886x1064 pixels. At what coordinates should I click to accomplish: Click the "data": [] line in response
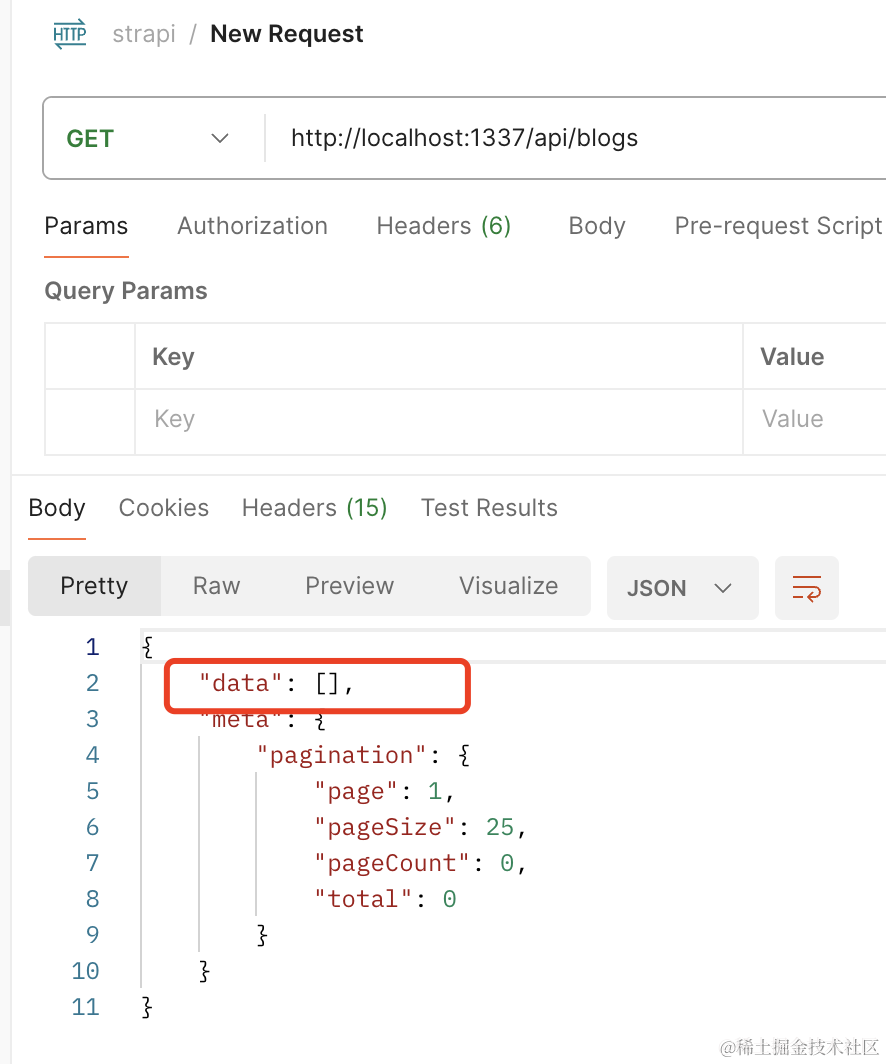tap(276, 683)
